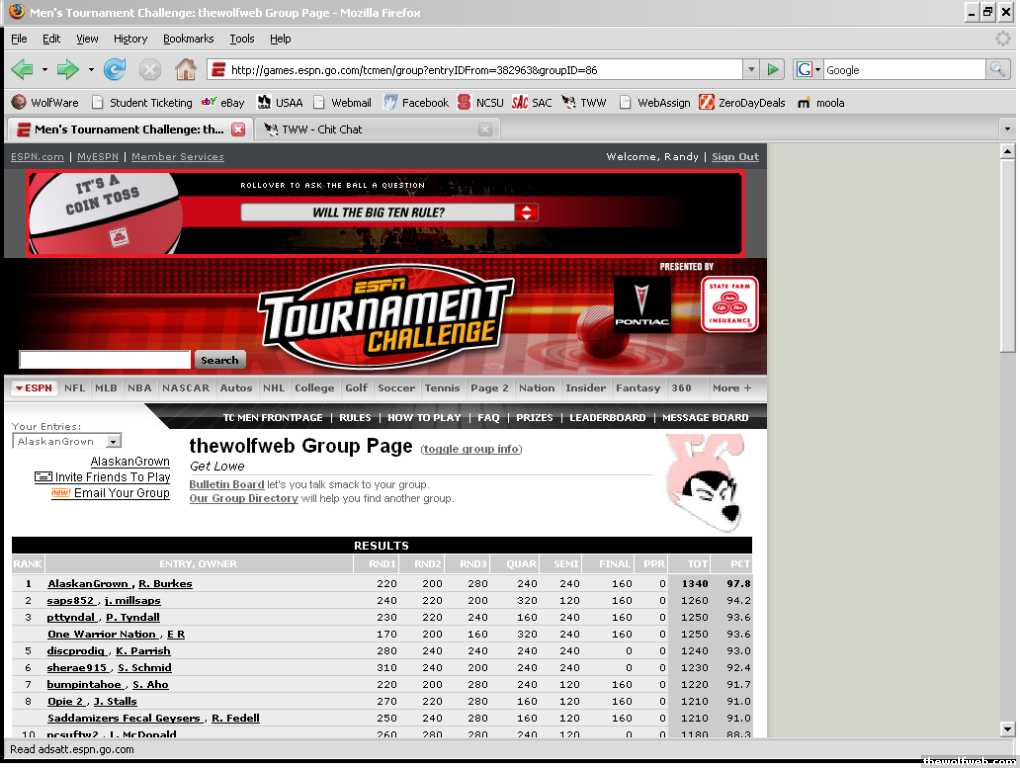Open the Bookmarks menu

(x=188, y=39)
